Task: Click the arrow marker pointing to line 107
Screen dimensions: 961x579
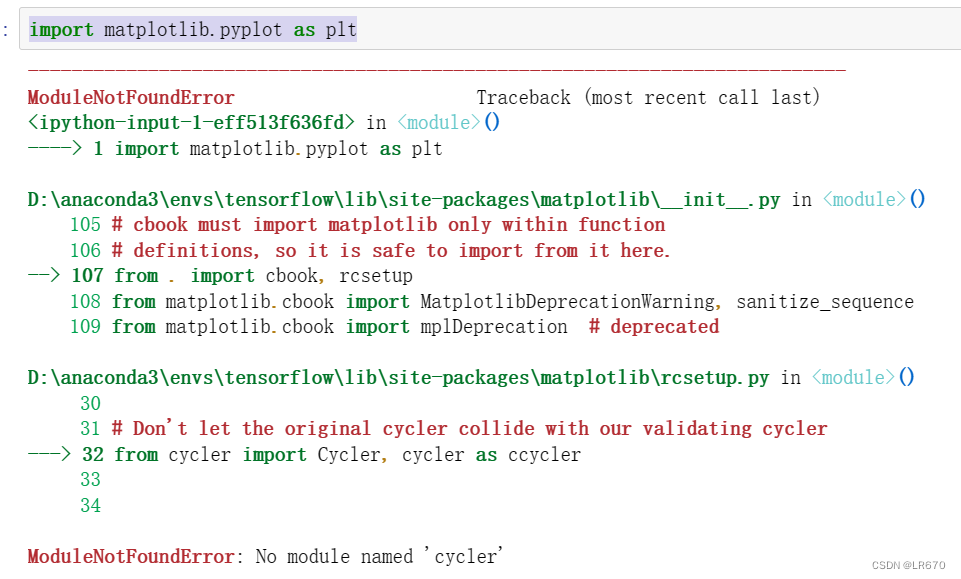Action: pos(44,275)
